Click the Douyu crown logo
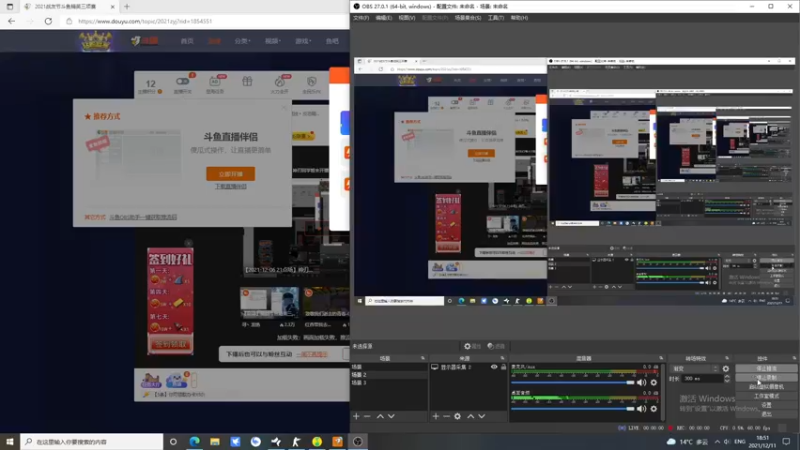Image resolution: width=800 pixels, height=450 pixels. coord(95,41)
